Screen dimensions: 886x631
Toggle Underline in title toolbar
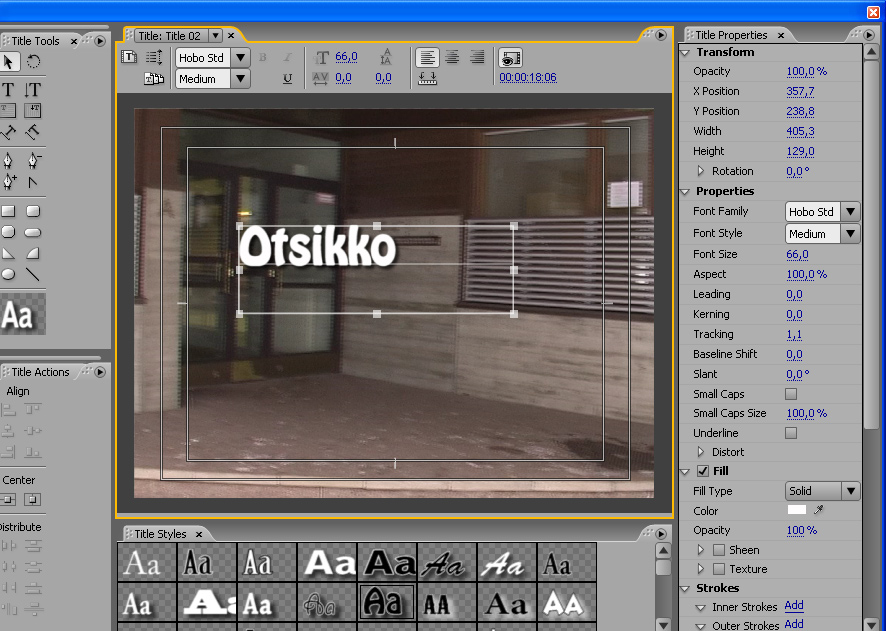click(288, 79)
